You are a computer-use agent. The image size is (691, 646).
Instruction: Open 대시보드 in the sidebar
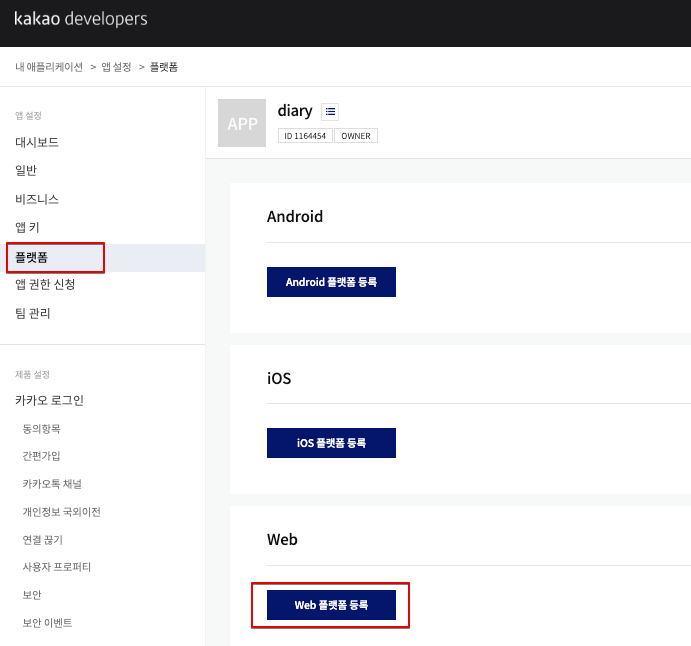[37, 142]
